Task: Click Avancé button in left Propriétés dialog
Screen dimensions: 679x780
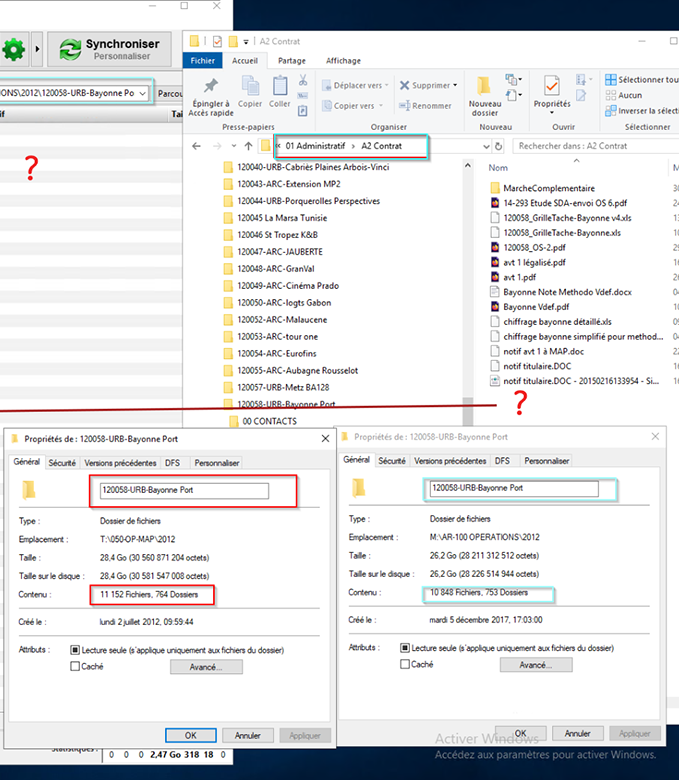Action: (x=206, y=667)
